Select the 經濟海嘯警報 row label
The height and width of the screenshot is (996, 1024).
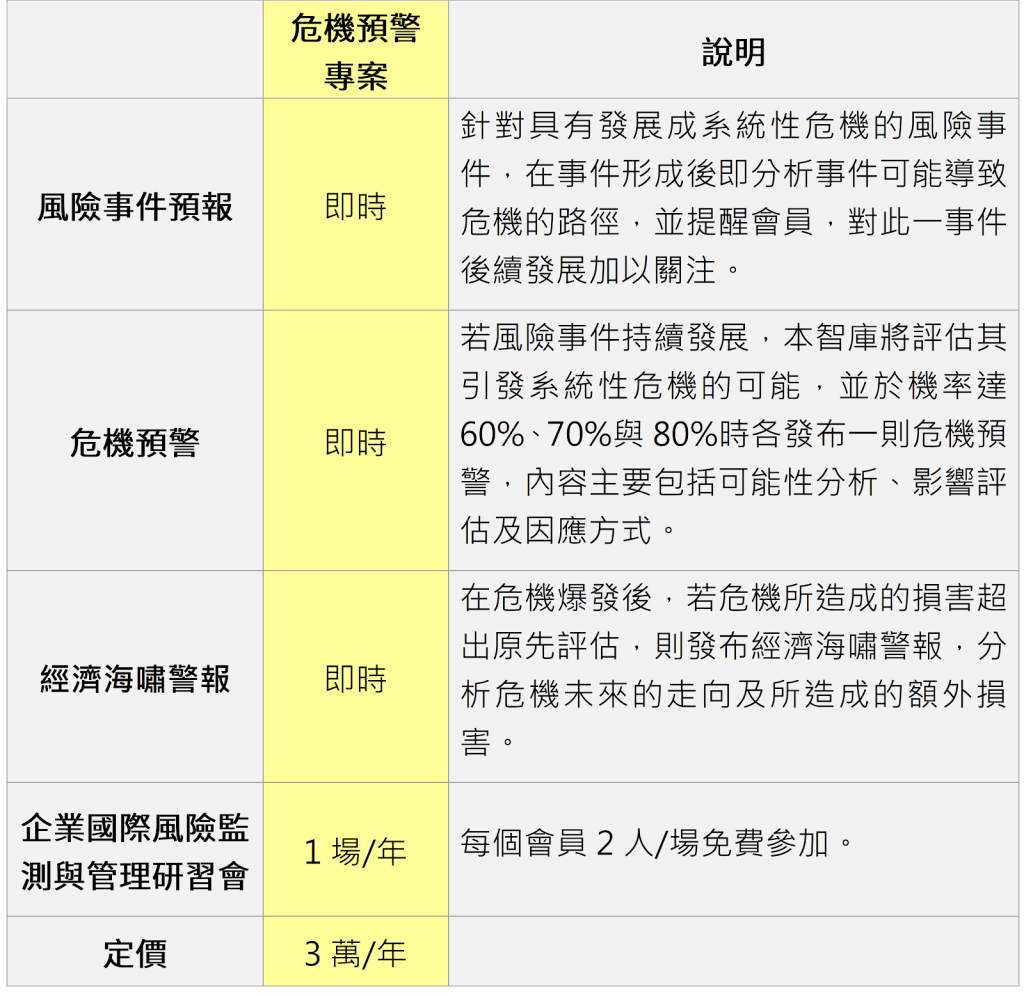135,679
